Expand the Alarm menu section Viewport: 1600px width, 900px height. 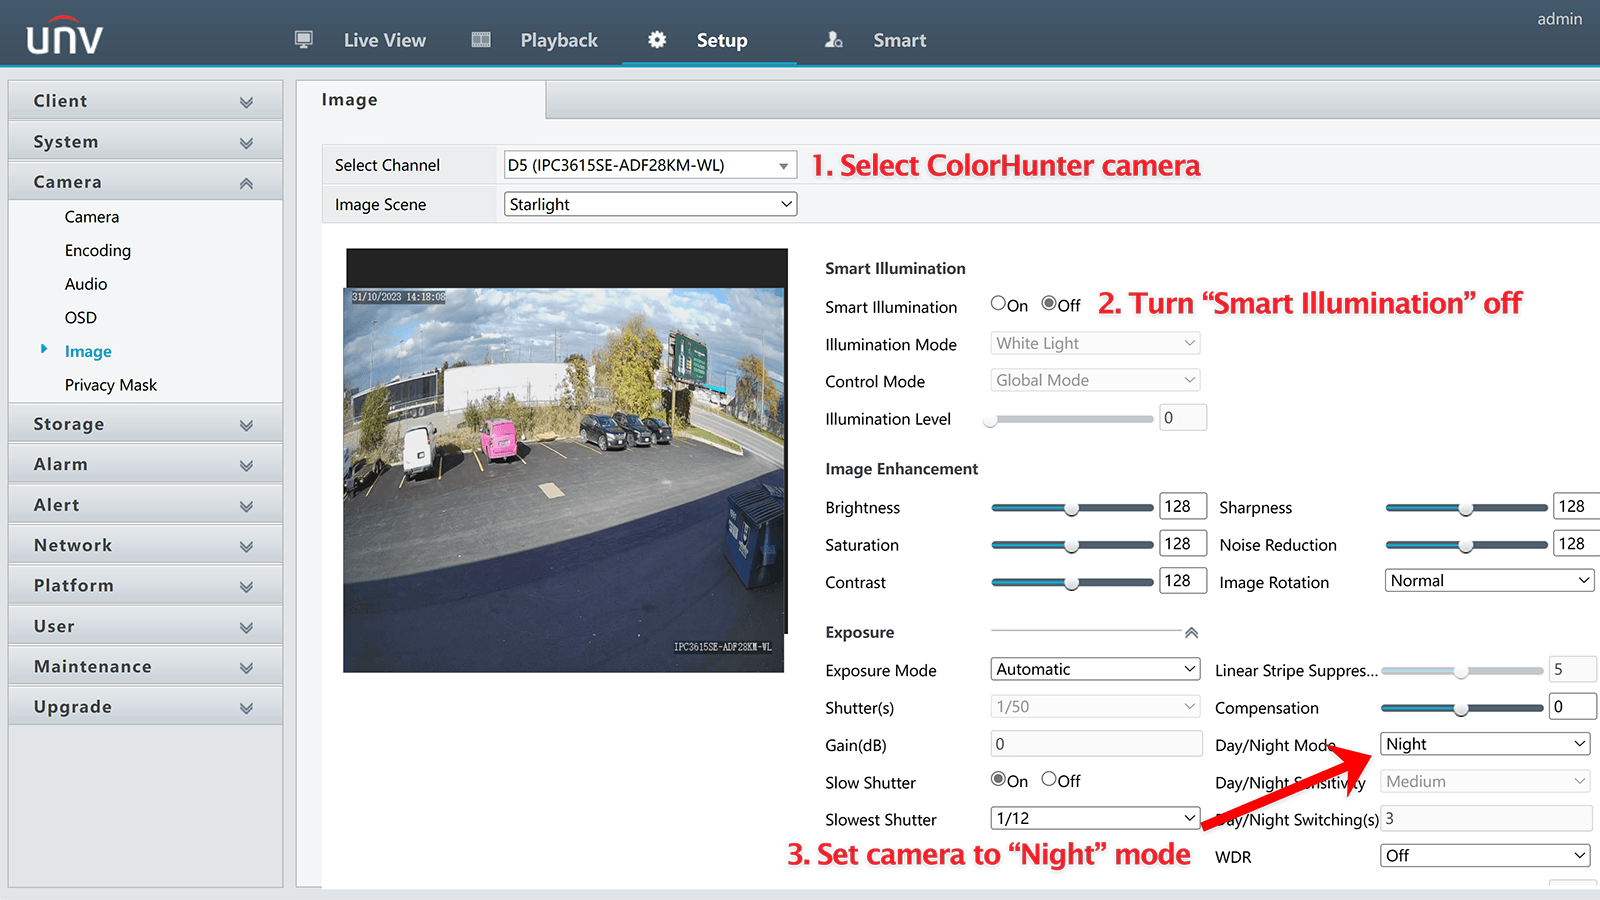click(145, 464)
